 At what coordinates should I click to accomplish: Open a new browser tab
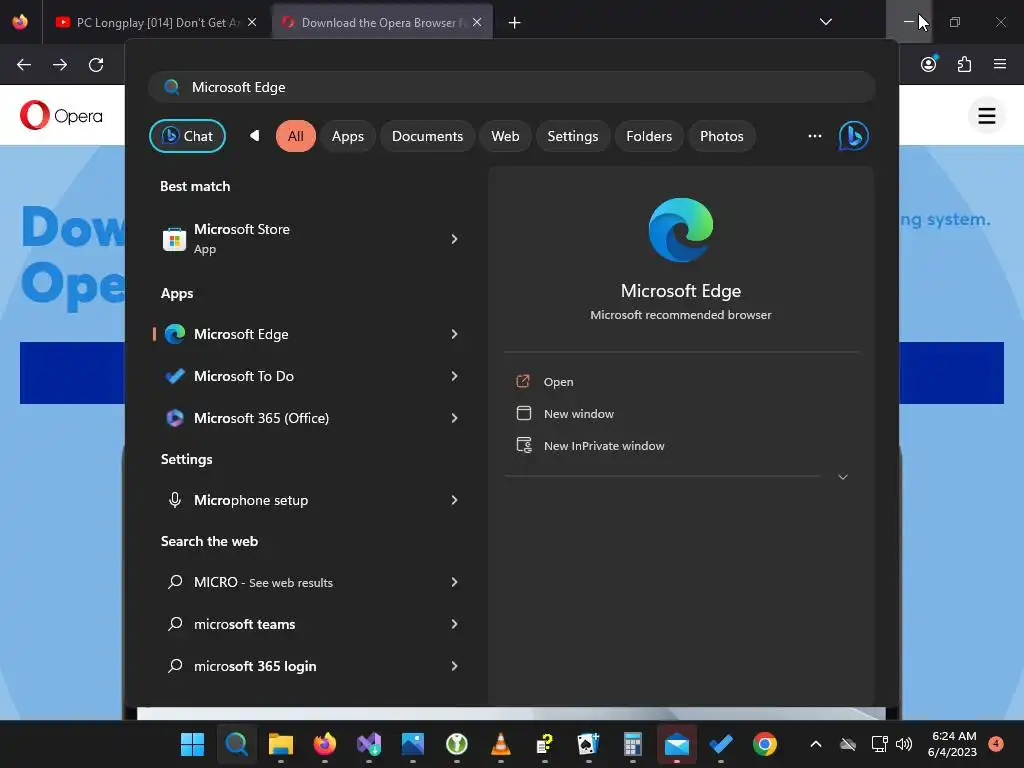[515, 23]
